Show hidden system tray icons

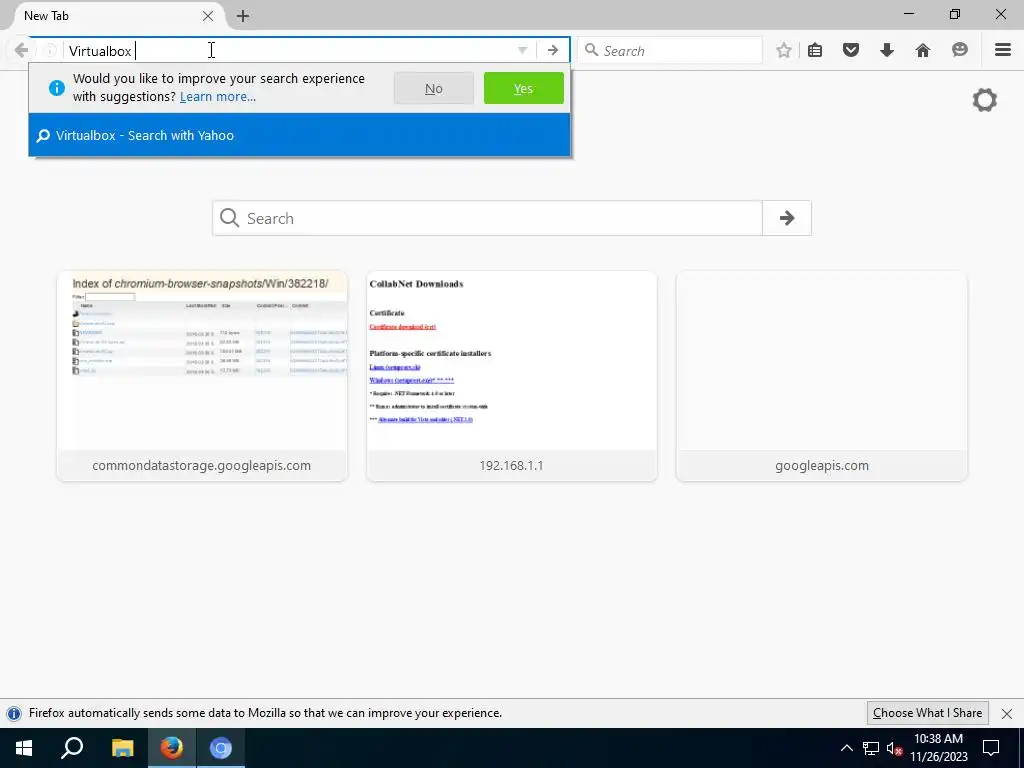[846, 748]
